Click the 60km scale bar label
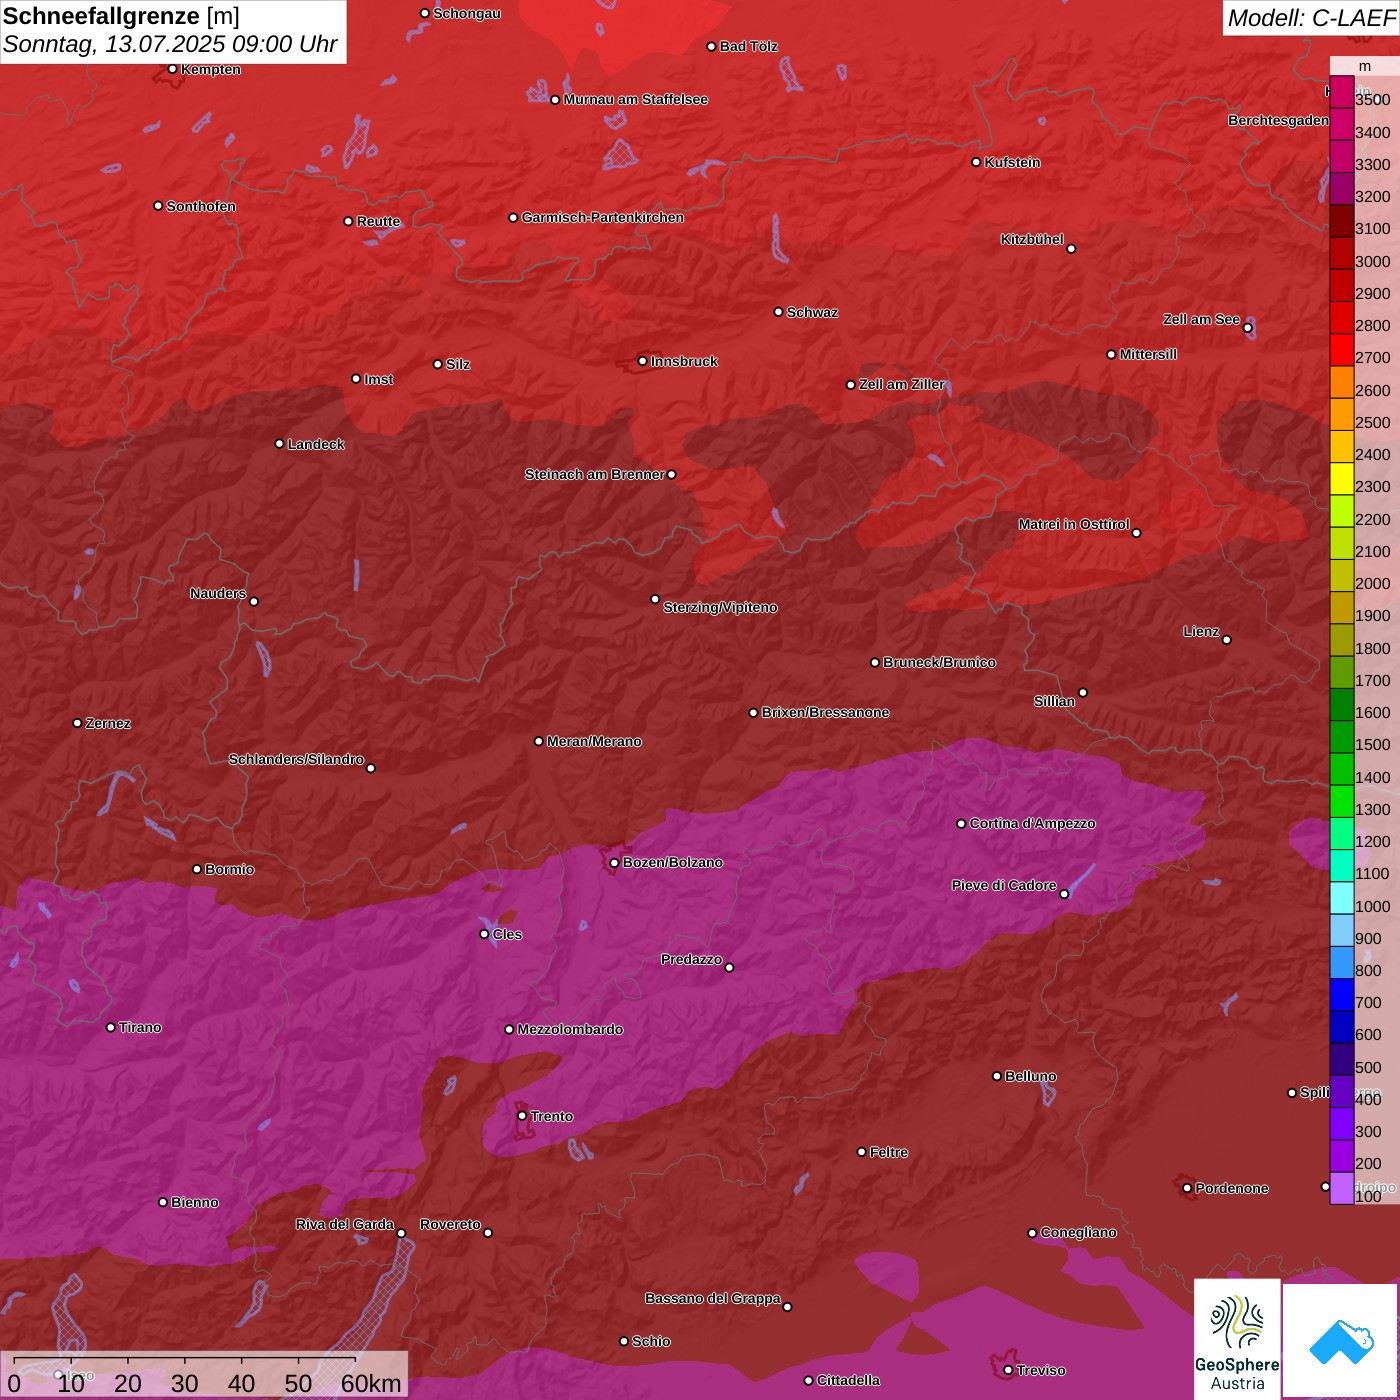 (x=371, y=1383)
